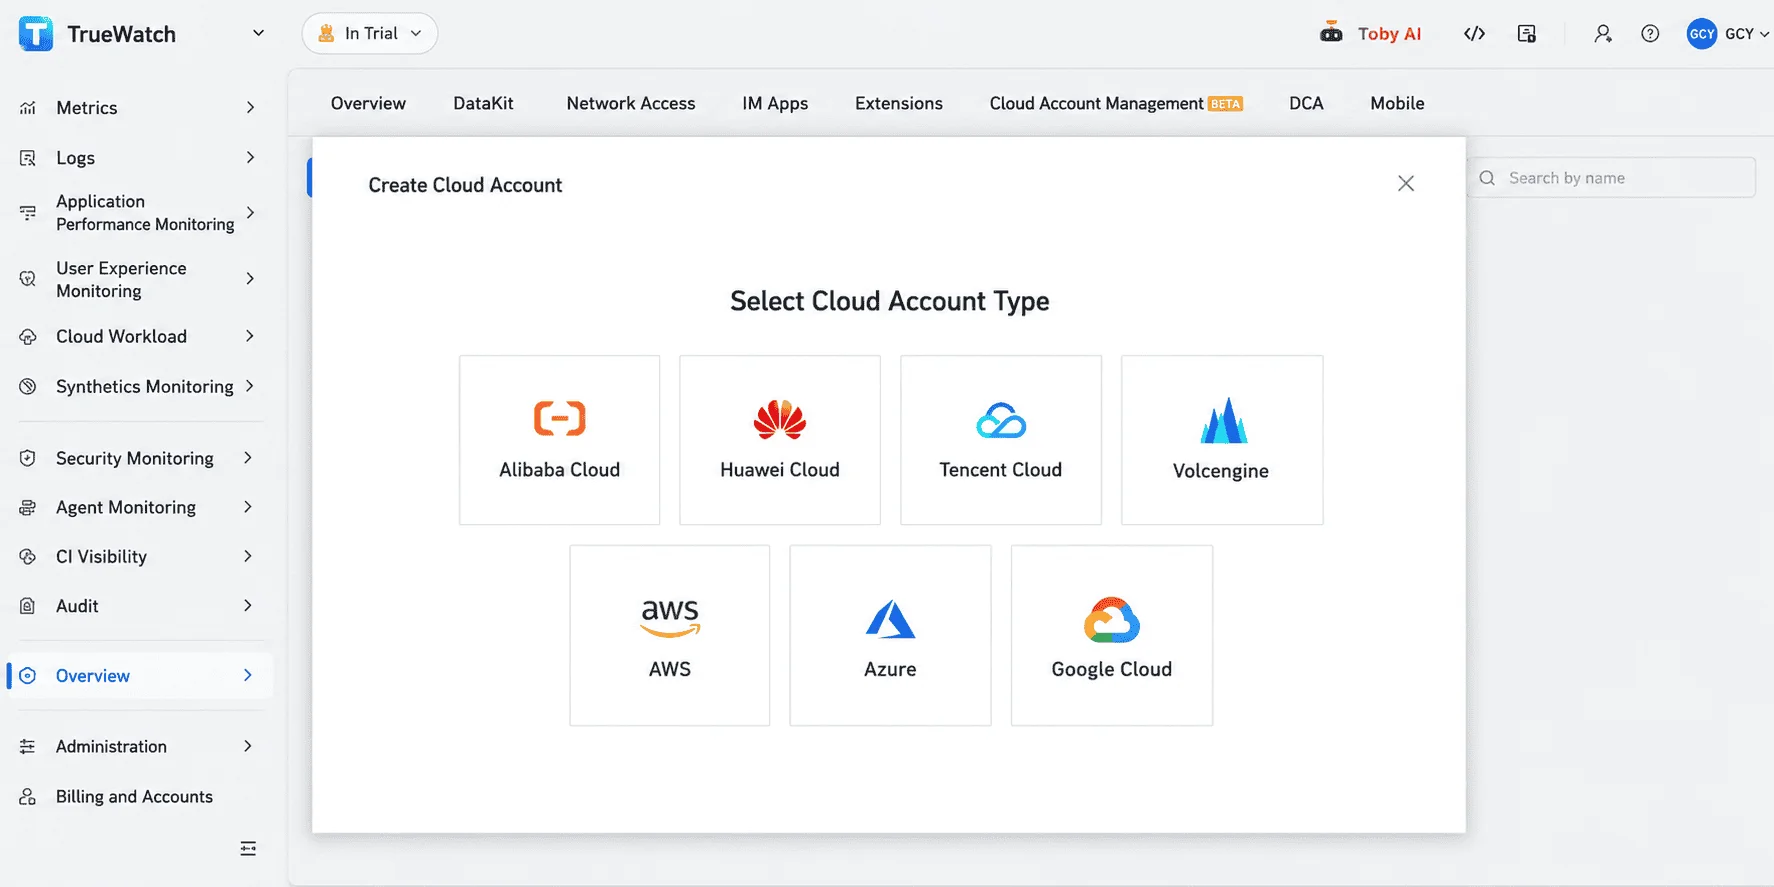1774x887 pixels.
Task: Open the IM Apps tab
Action: click(x=775, y=104)
